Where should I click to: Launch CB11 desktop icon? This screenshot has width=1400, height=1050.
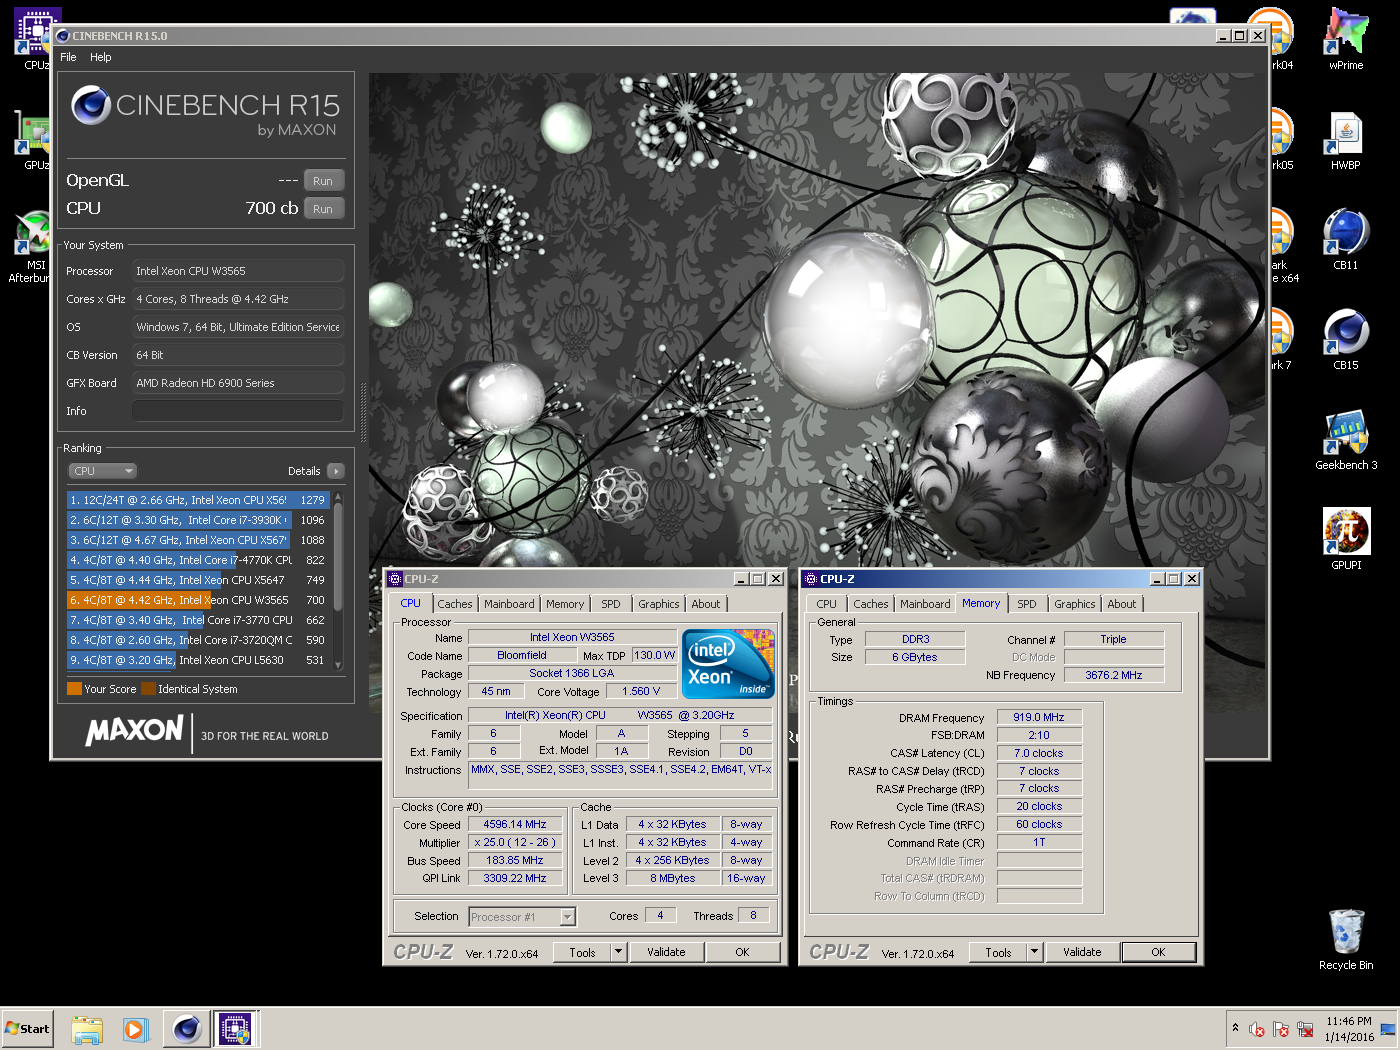click(1346, 240)
